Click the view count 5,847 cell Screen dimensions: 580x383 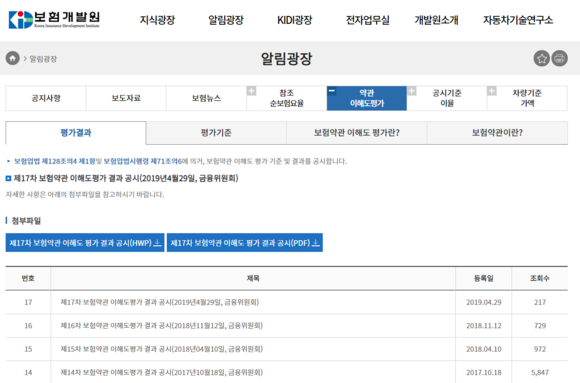click(540, 372)
